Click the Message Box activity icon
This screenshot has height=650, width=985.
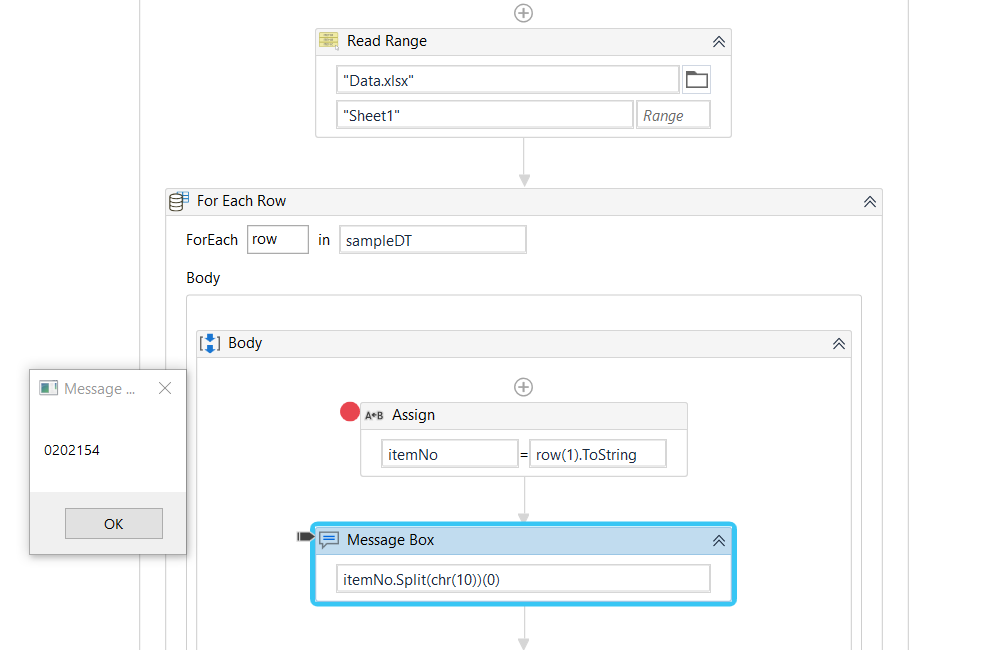coord(329,540)
